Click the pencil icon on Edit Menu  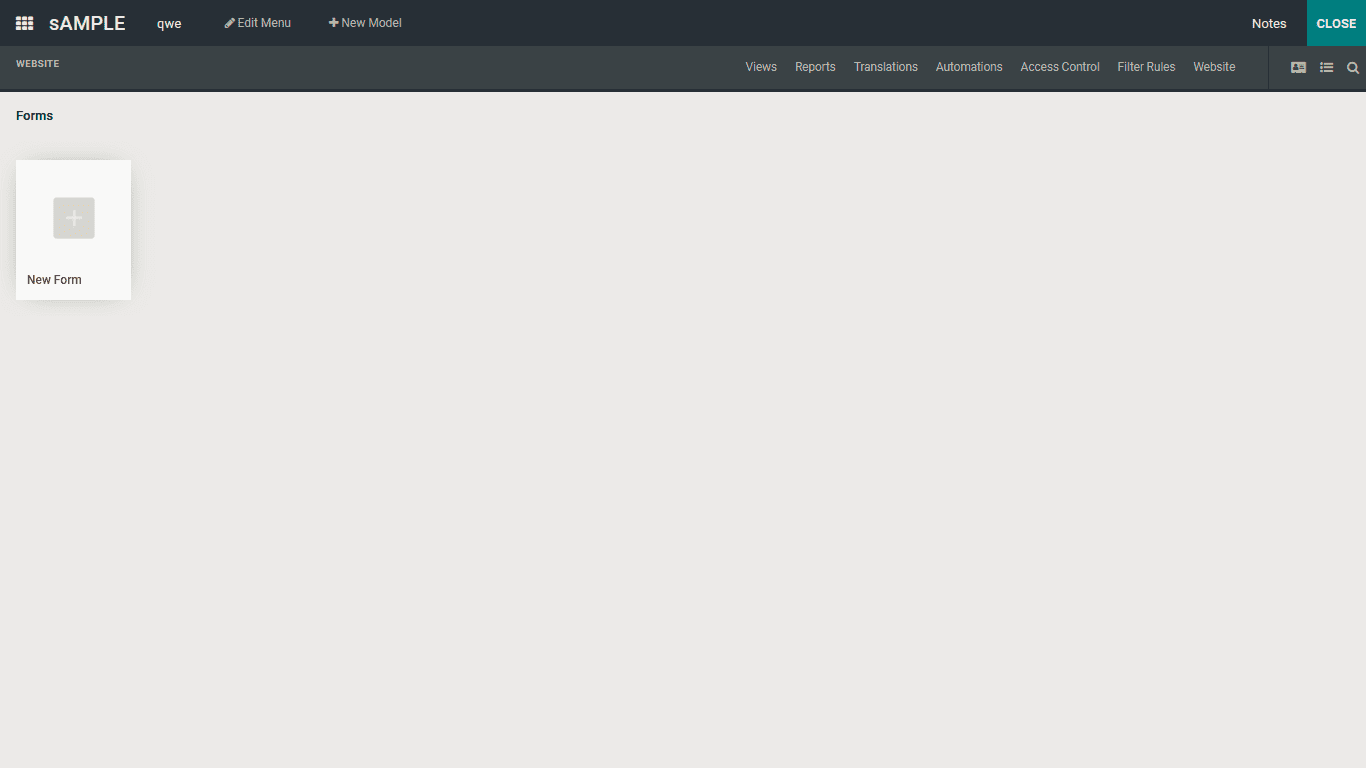click(x=228, y=22)
